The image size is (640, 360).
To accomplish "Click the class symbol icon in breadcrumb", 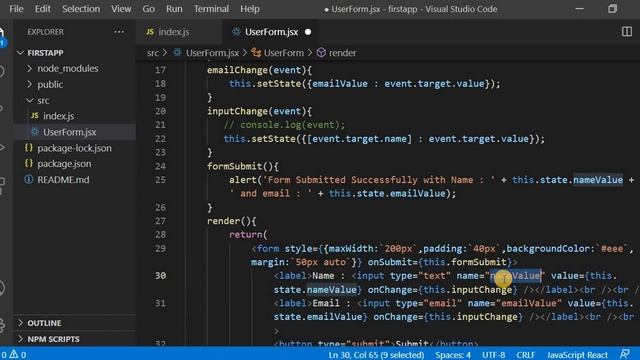I will pos(256,52).
